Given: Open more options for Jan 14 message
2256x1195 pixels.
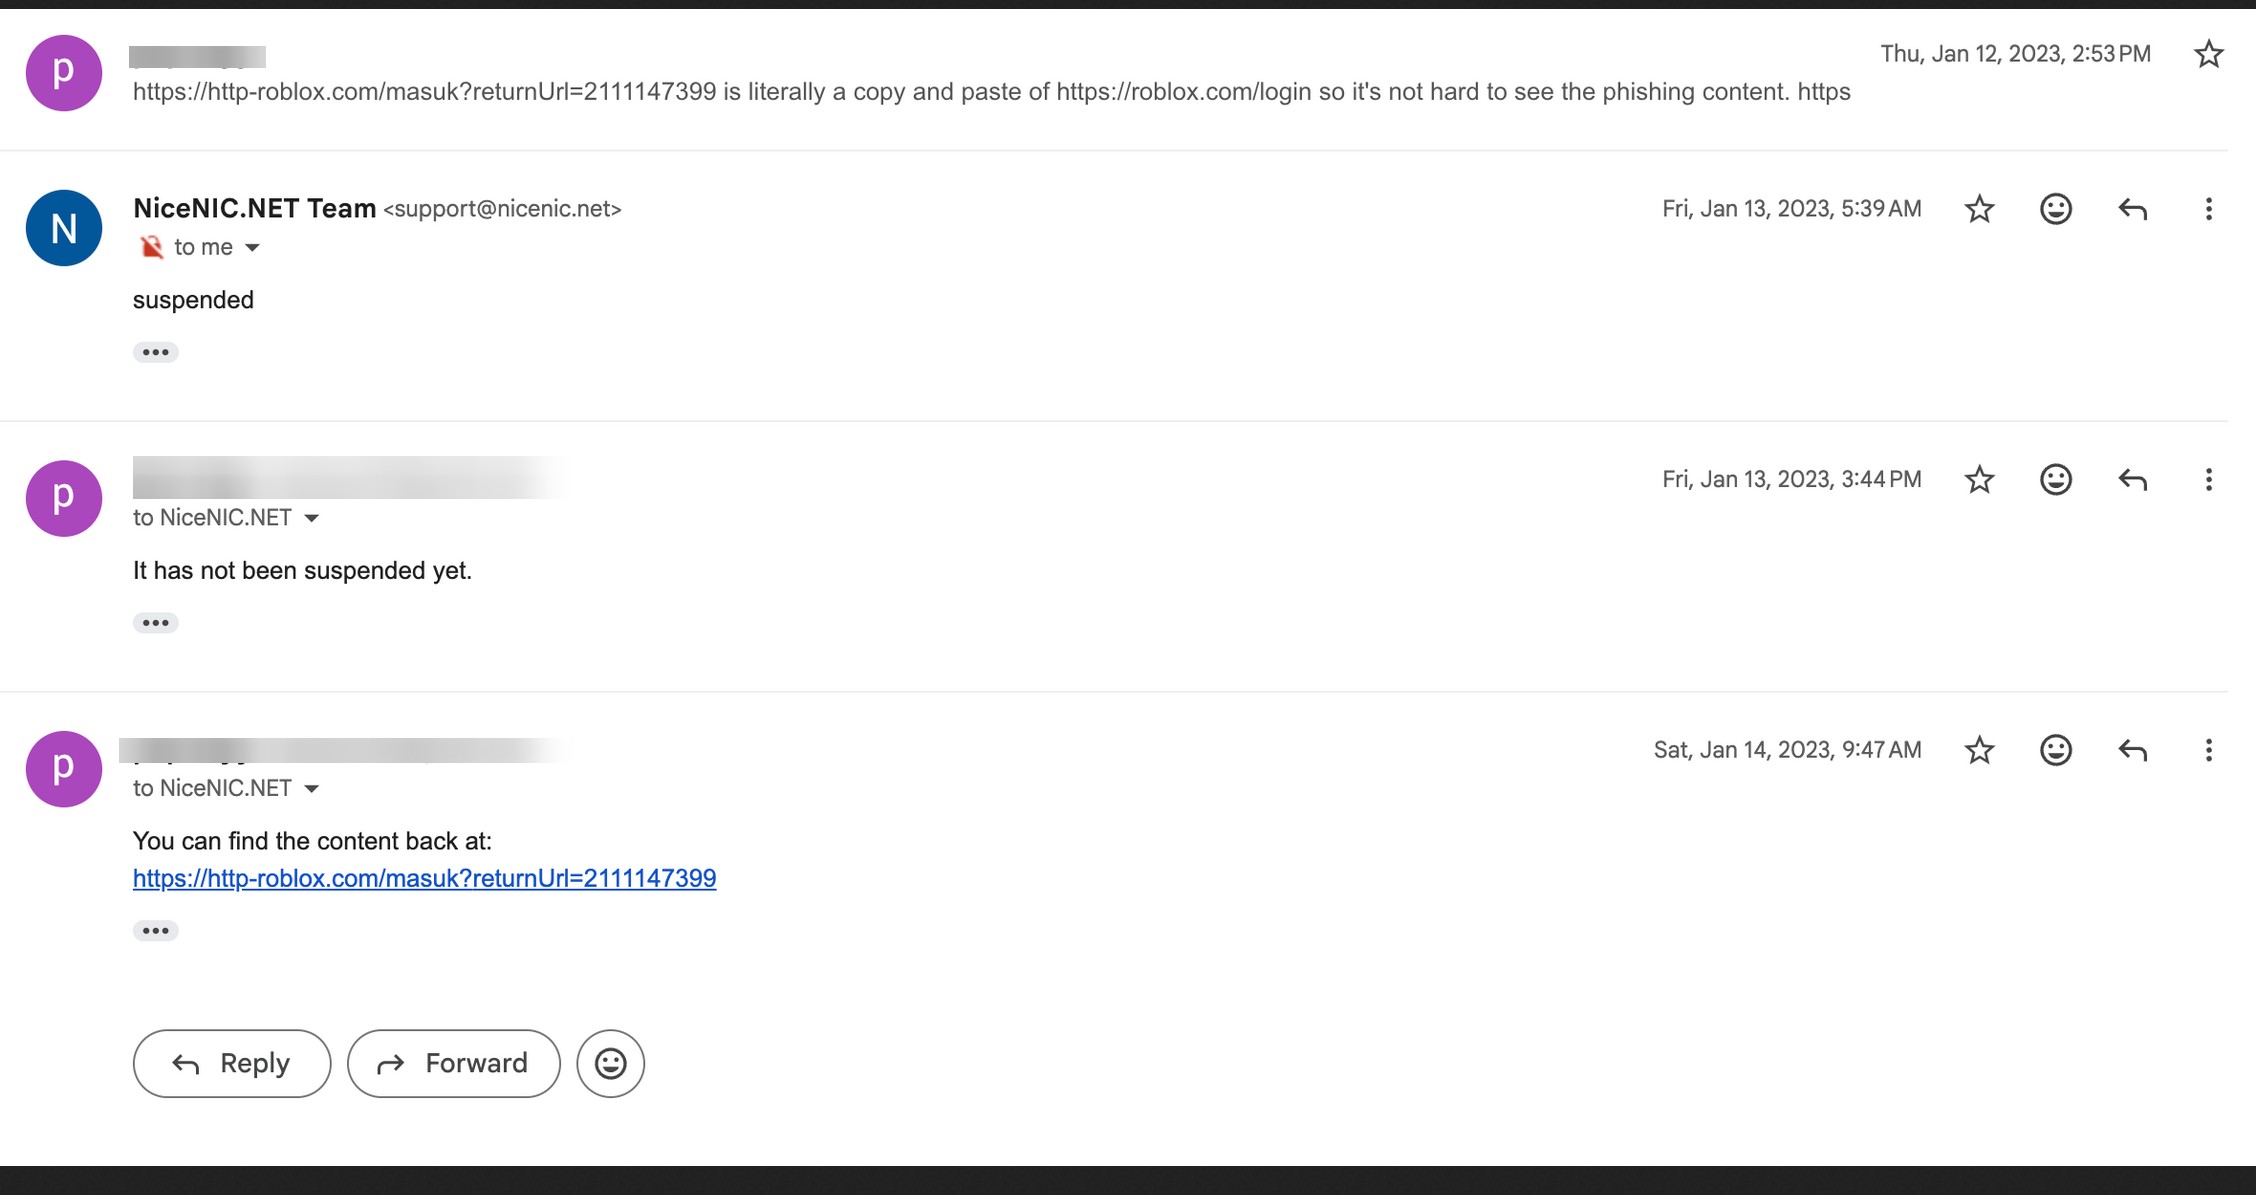Looking at the screenshot, I should coord(2208,750).
